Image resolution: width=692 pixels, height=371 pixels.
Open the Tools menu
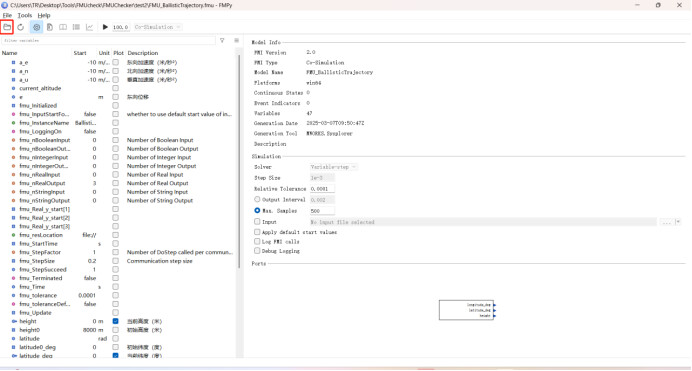pos(25,15)
